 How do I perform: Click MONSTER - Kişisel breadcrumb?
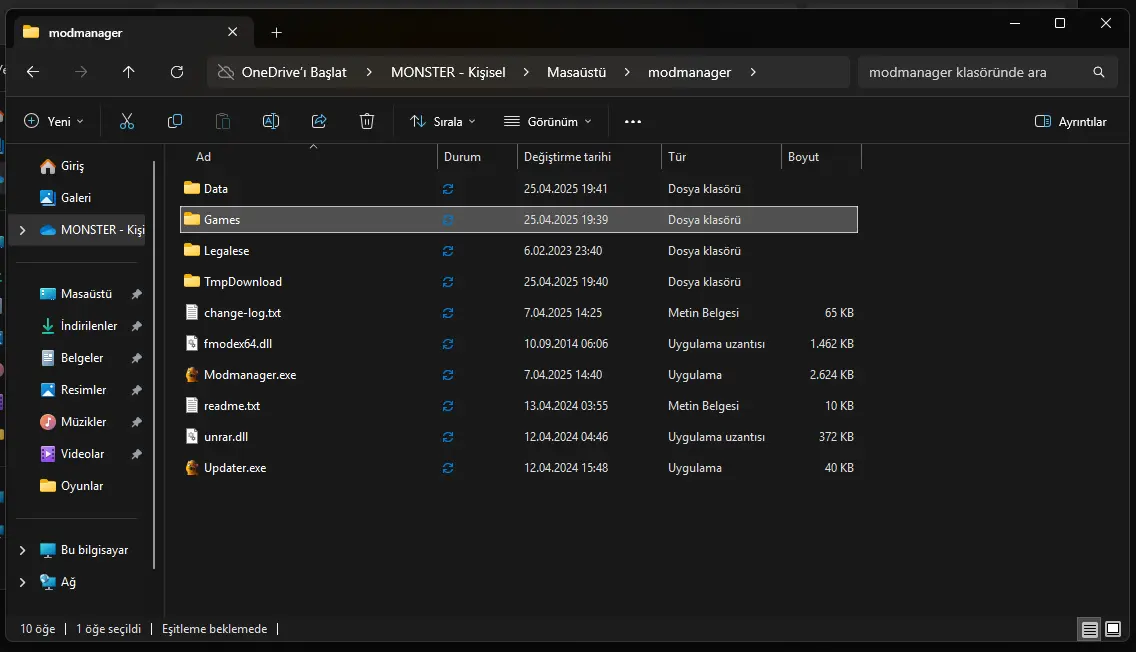point(448,72)
